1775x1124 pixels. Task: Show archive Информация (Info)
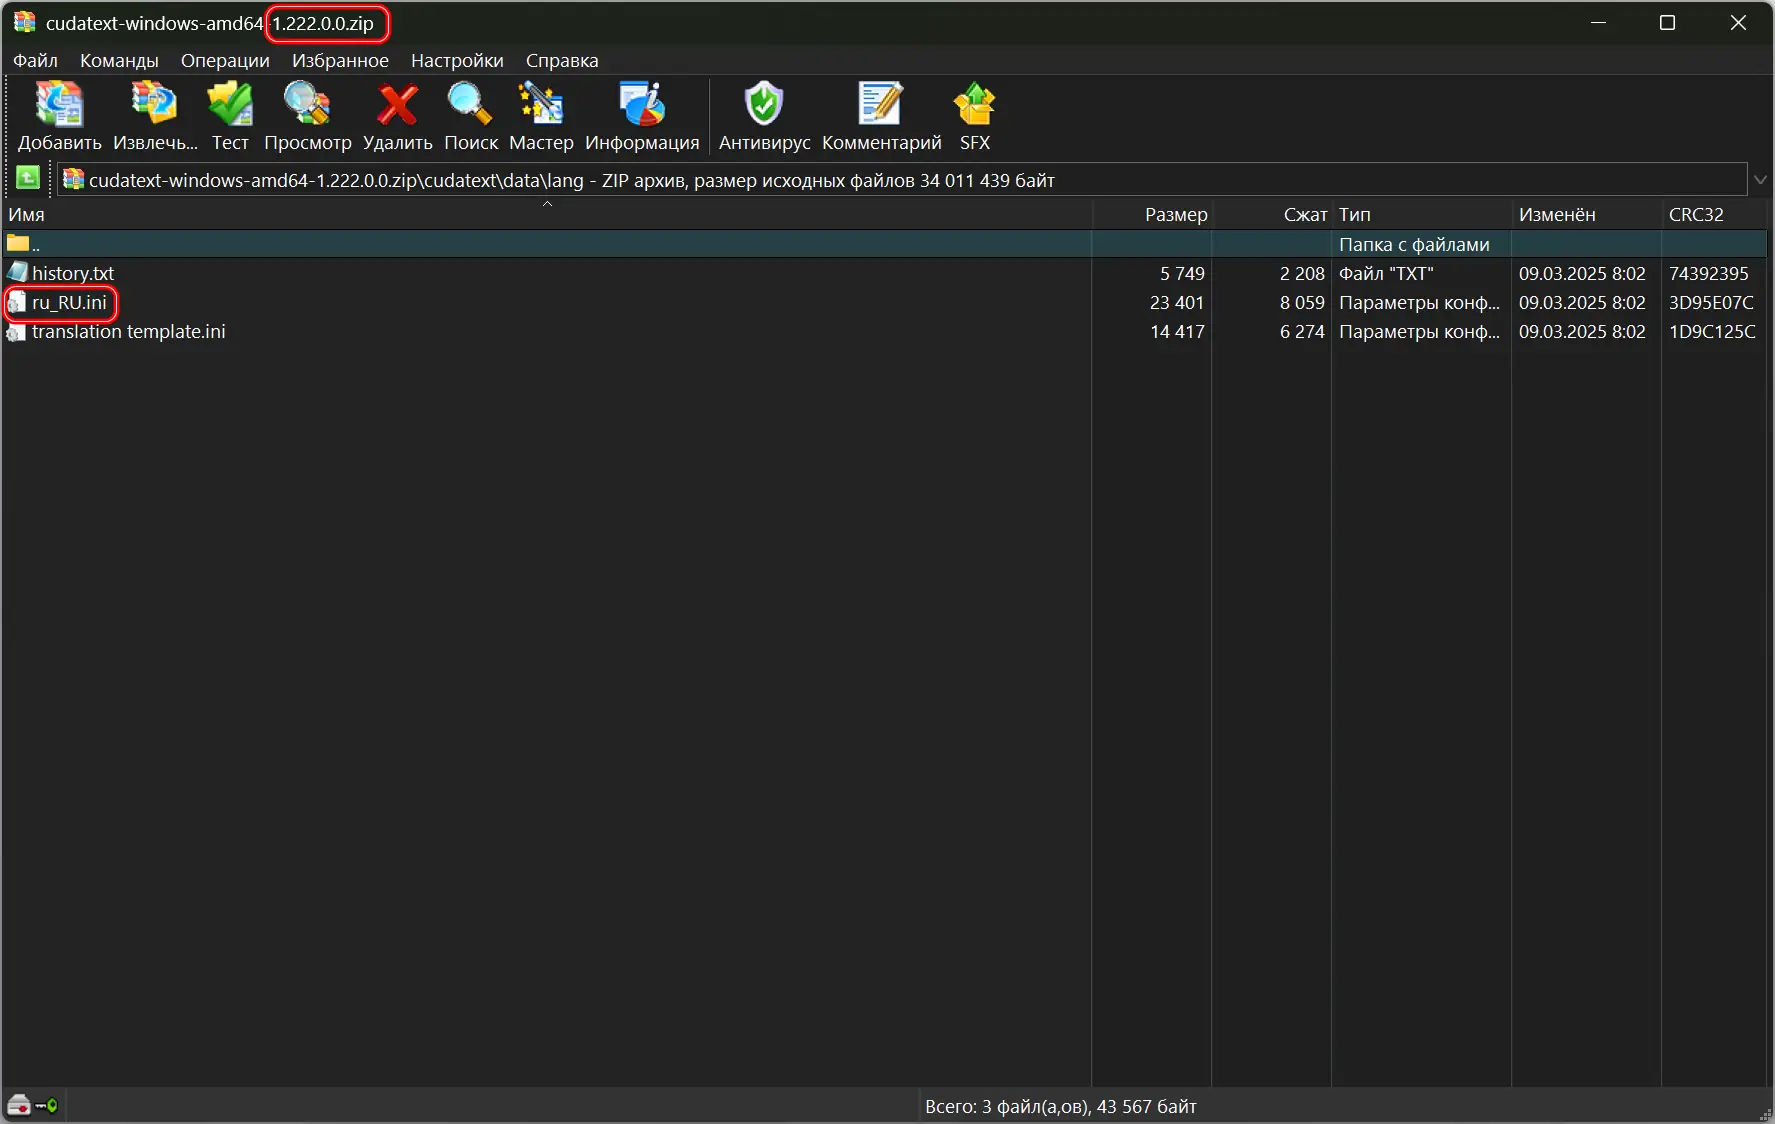pos(642,104)
